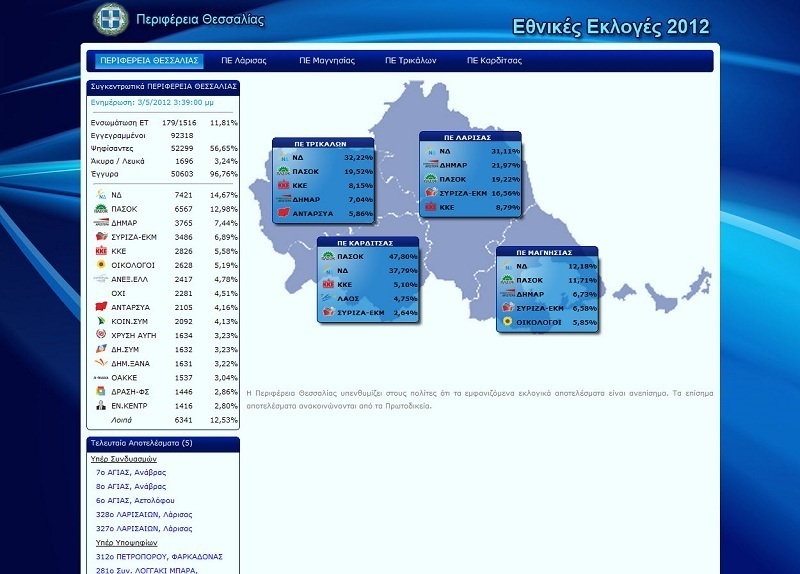Click the Greek emblem logo in header
The image size is (800, 574).
coord(111,19)
